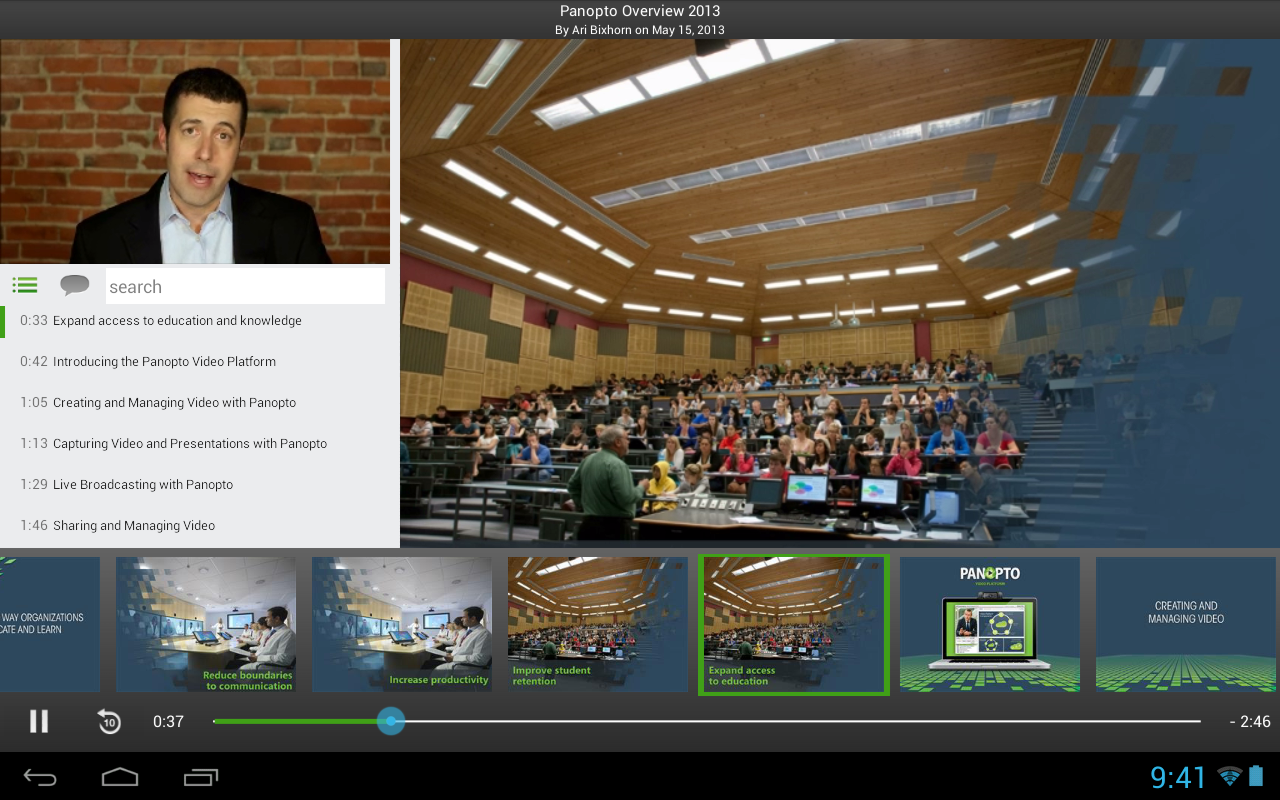Open Capturing Video and Presentations chapter

pyautogui.click(x=189, y=444)
